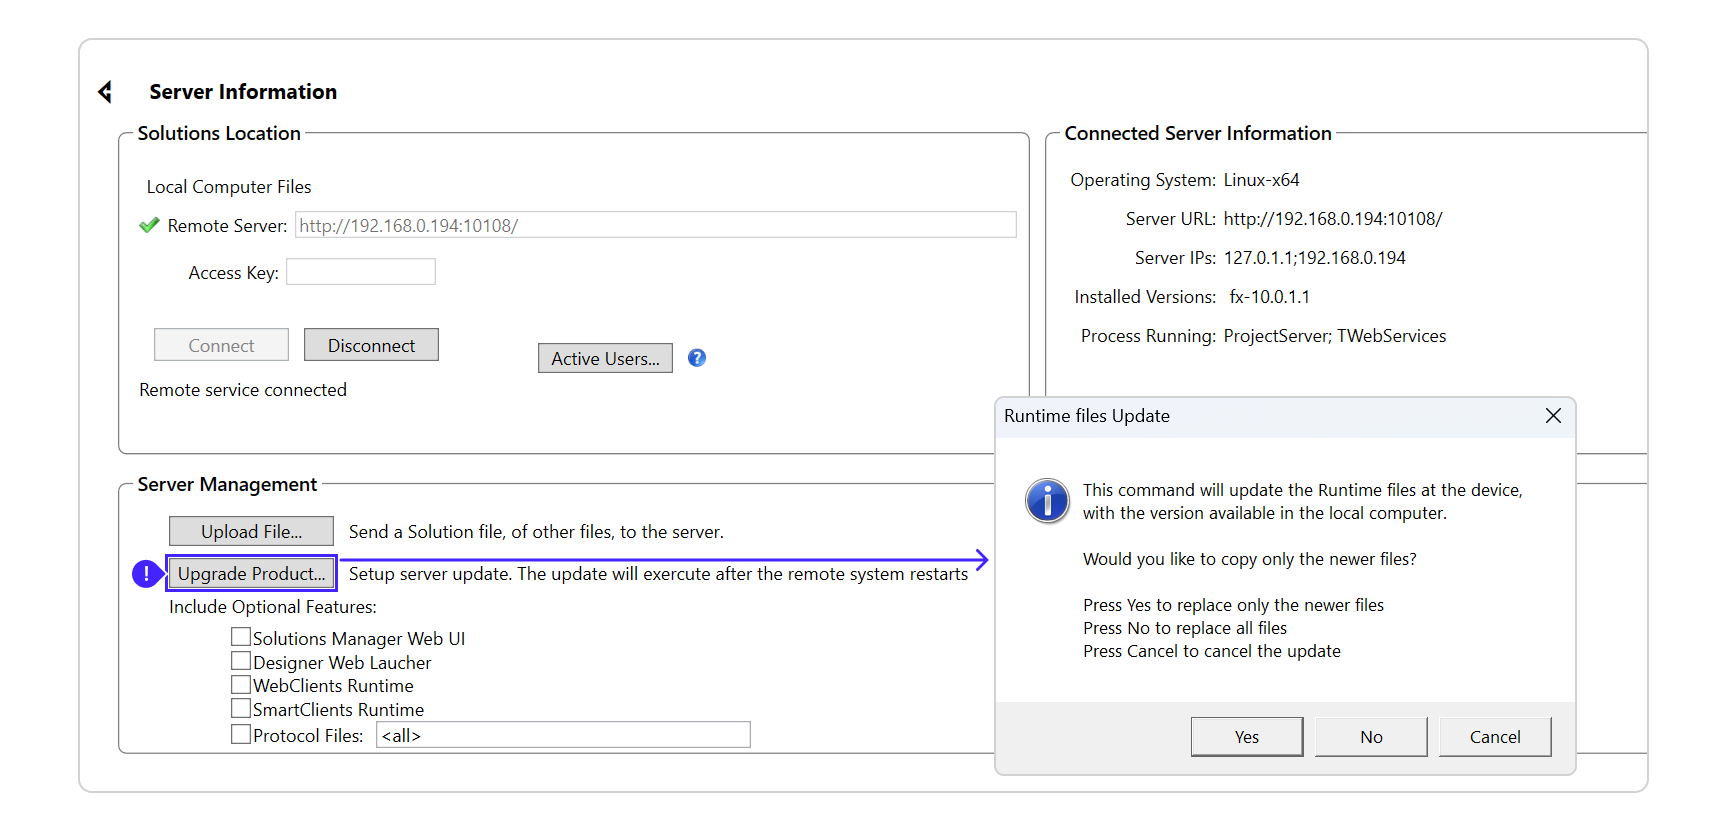1727x831 pixels.
Task: Open the Active Users list
Action: coord(605,358)
